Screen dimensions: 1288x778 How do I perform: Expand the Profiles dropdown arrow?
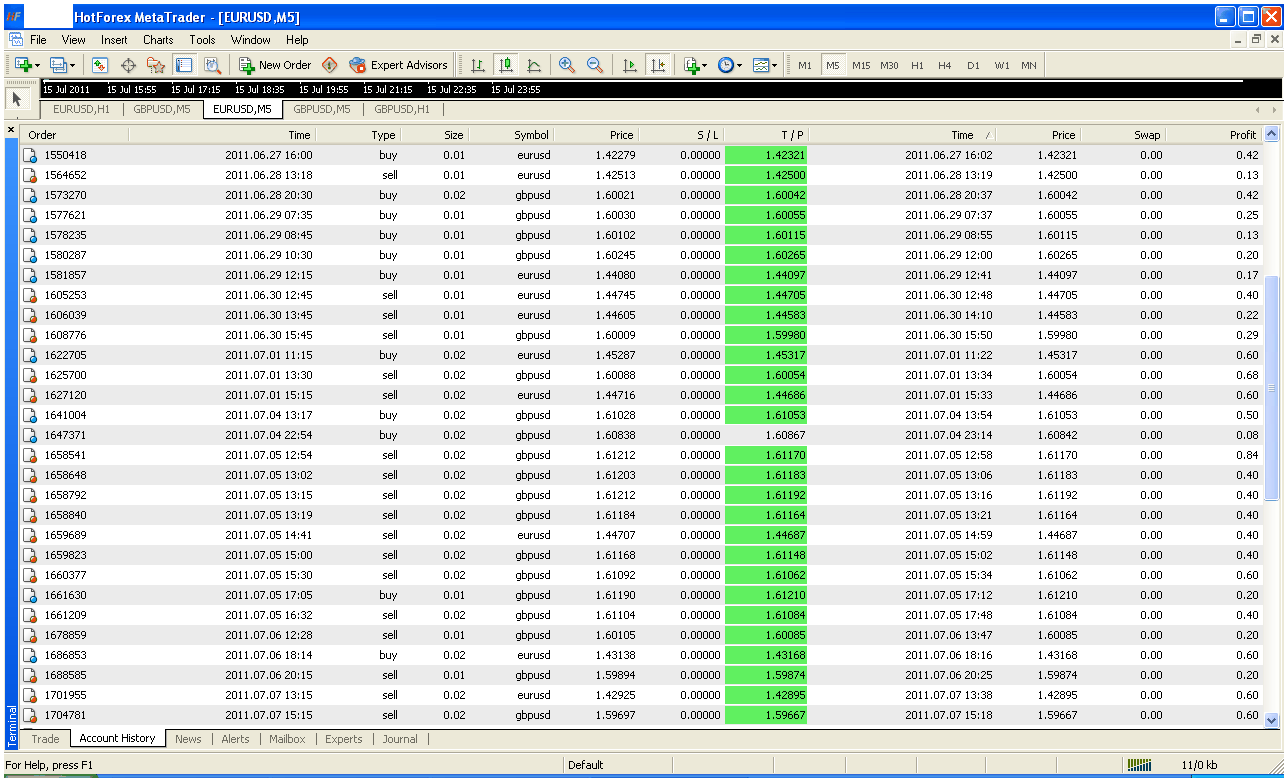point(74,66)
